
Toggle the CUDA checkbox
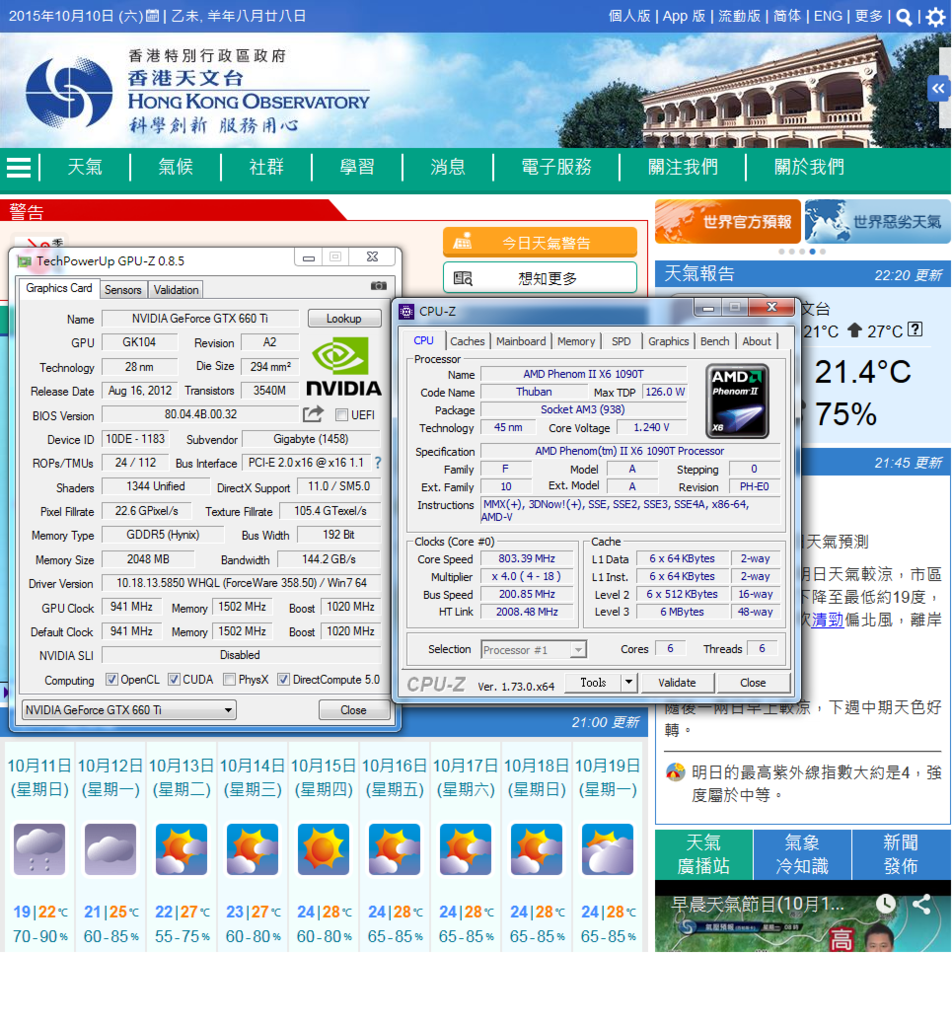click(x=174, y=679)
